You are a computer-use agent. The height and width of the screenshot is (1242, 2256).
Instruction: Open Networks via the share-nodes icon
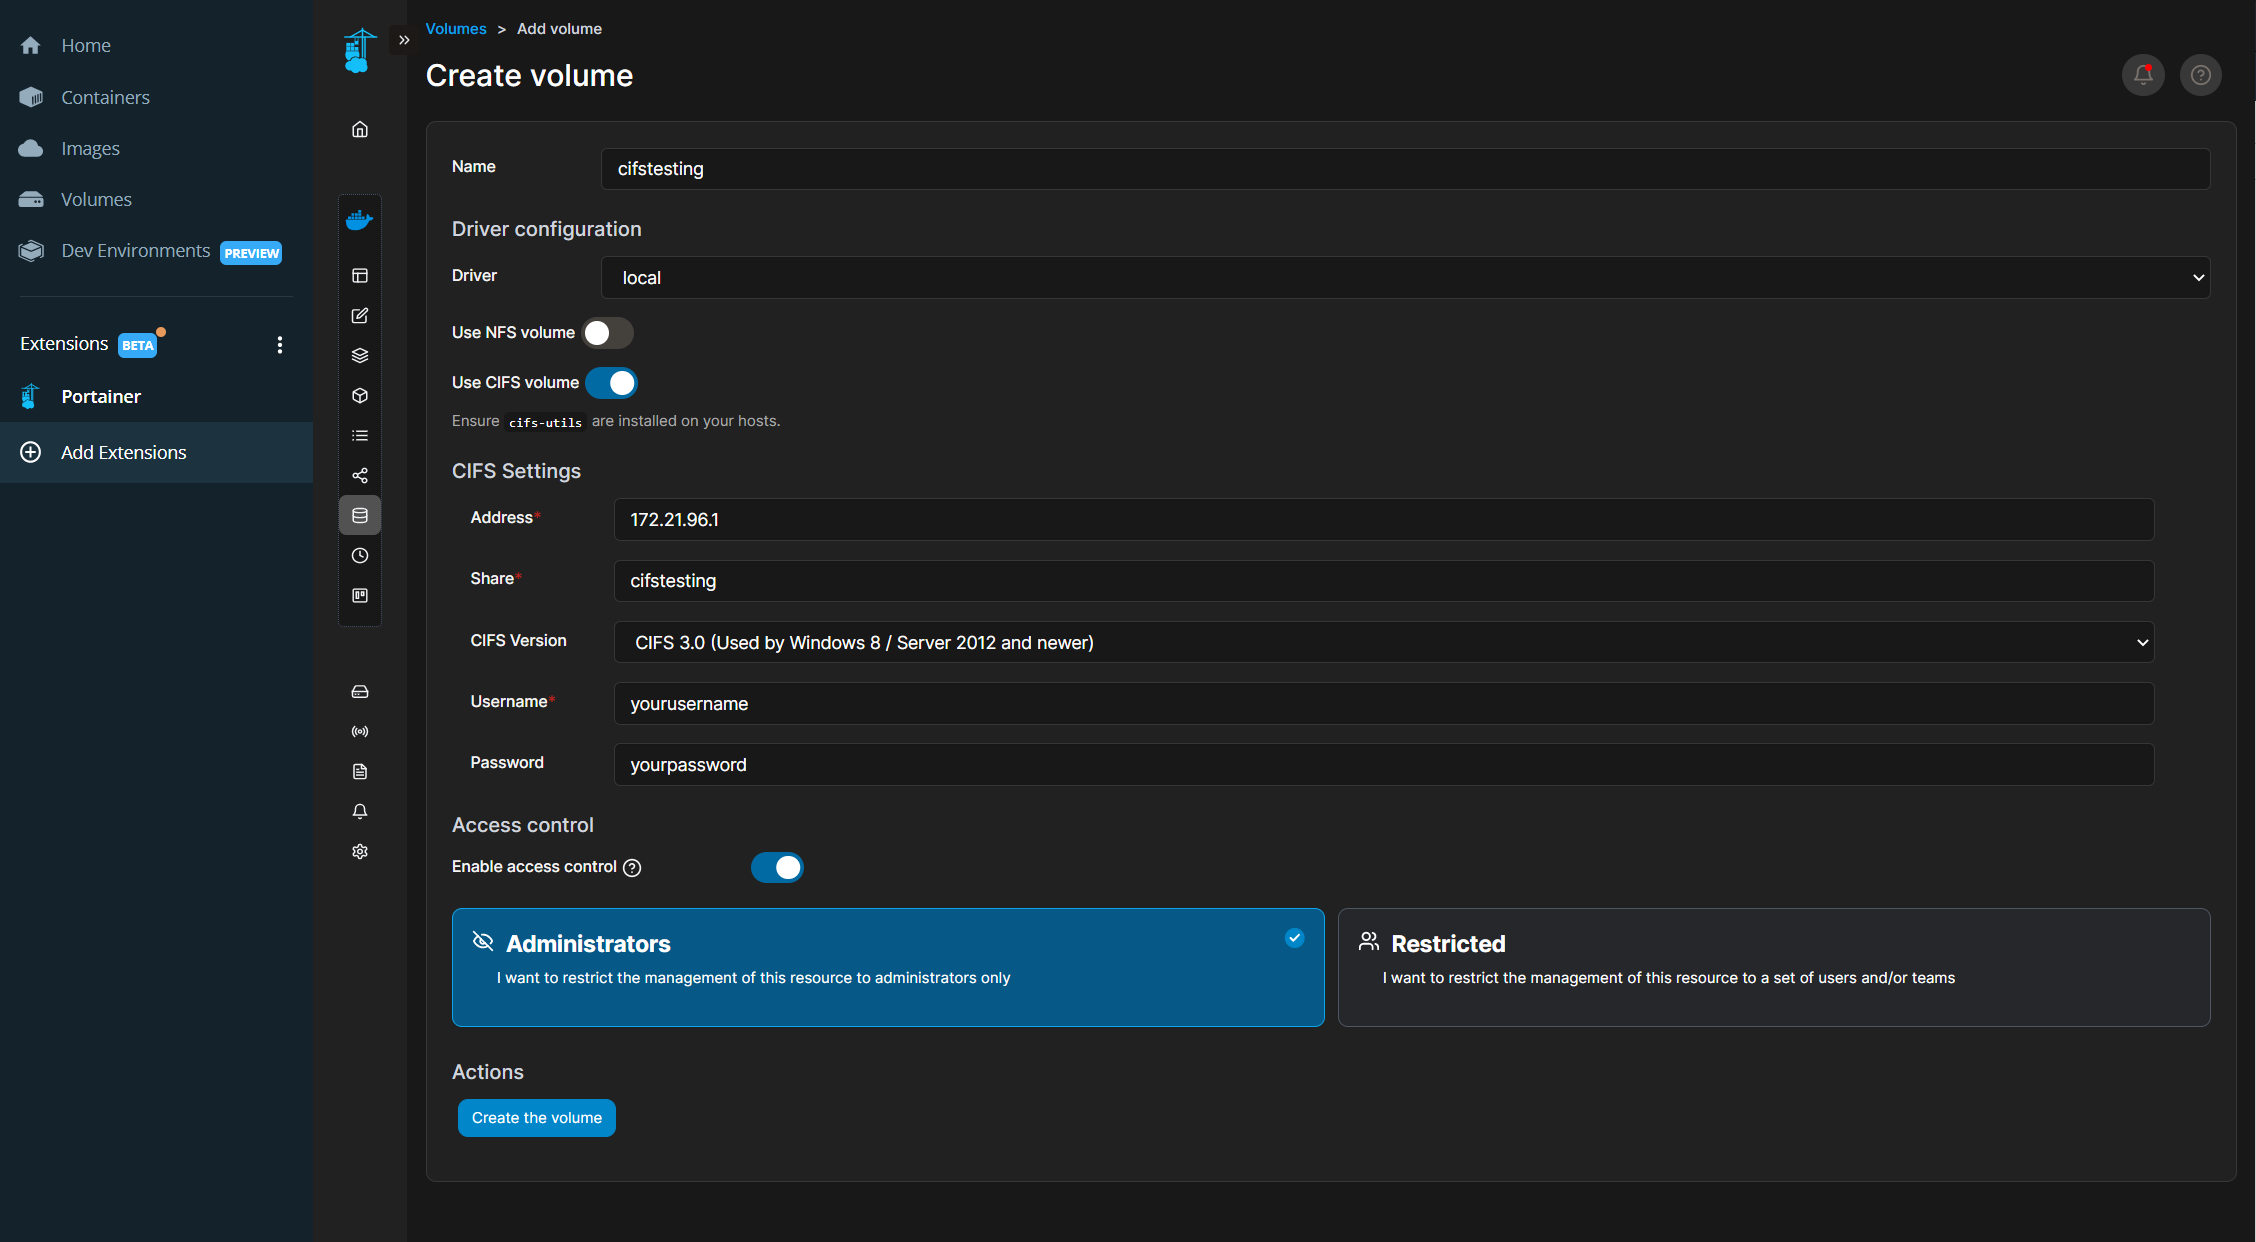click(x=360, y=476)
